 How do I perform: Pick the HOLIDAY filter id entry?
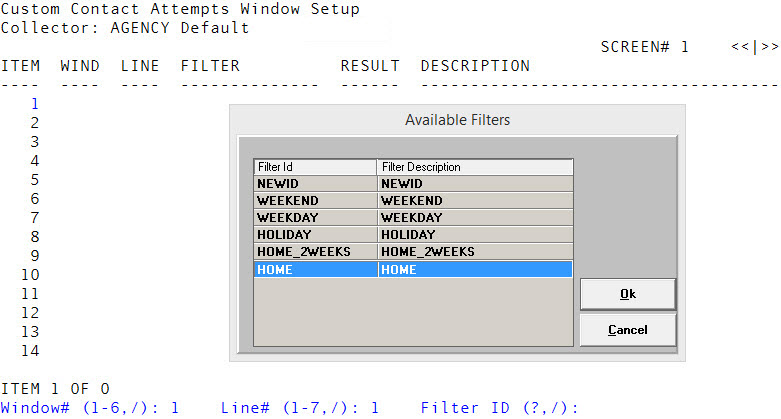click(315, 235)
